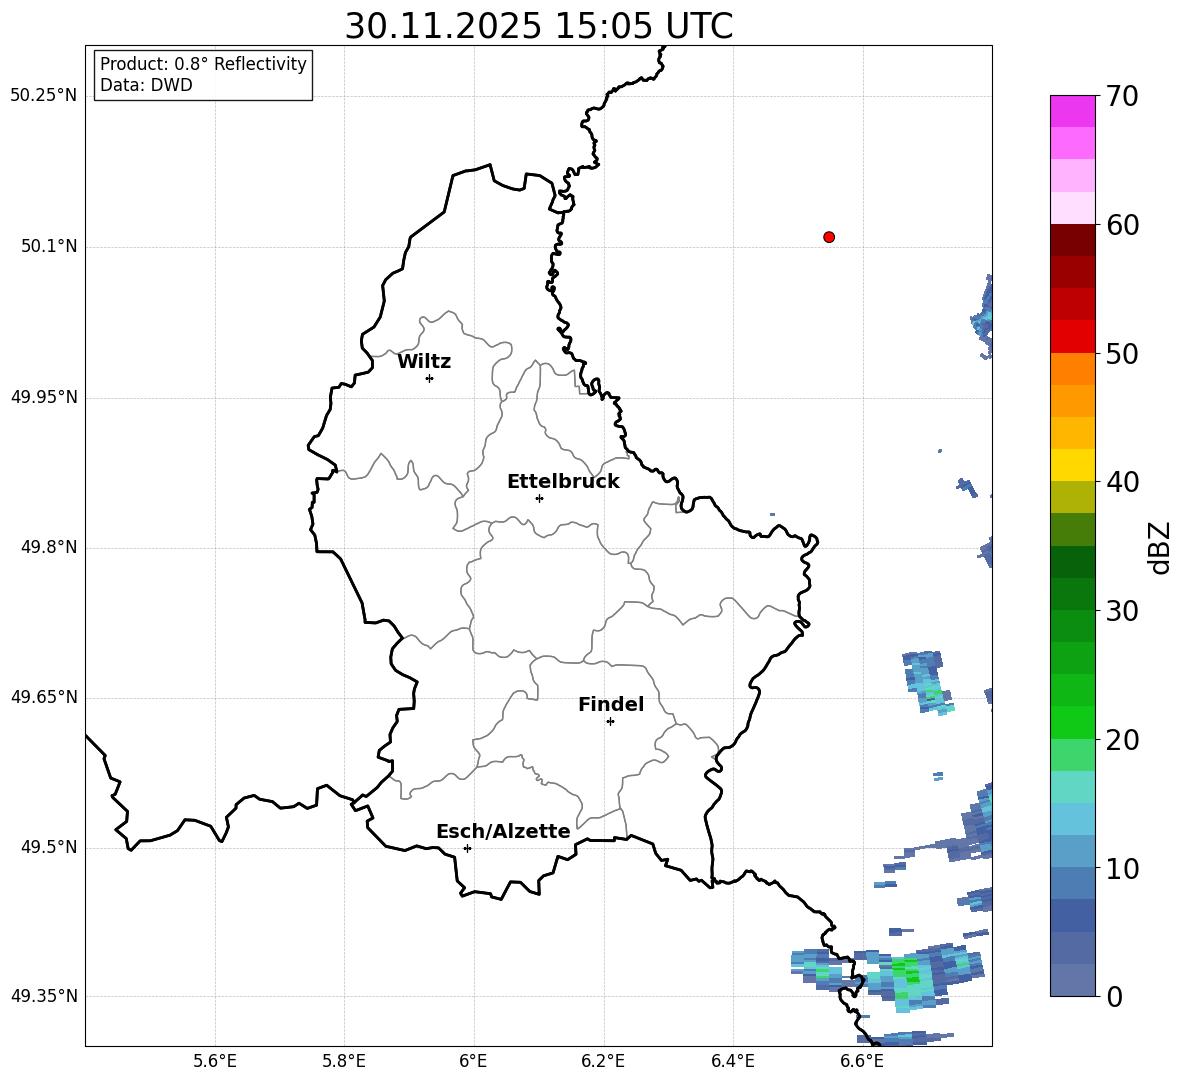Screen dimensions: 1184x1081
Task: Click the Wiltz station cross marker
Action: click(430, 378)
